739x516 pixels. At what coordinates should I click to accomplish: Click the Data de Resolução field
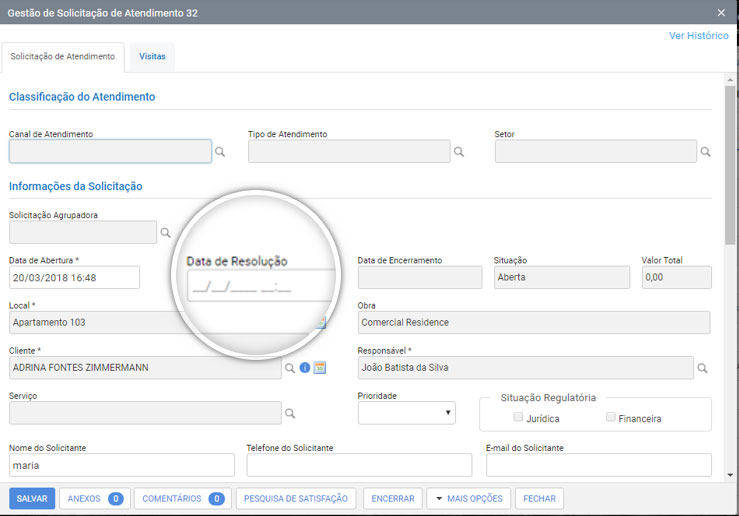(x=262, y=286)
